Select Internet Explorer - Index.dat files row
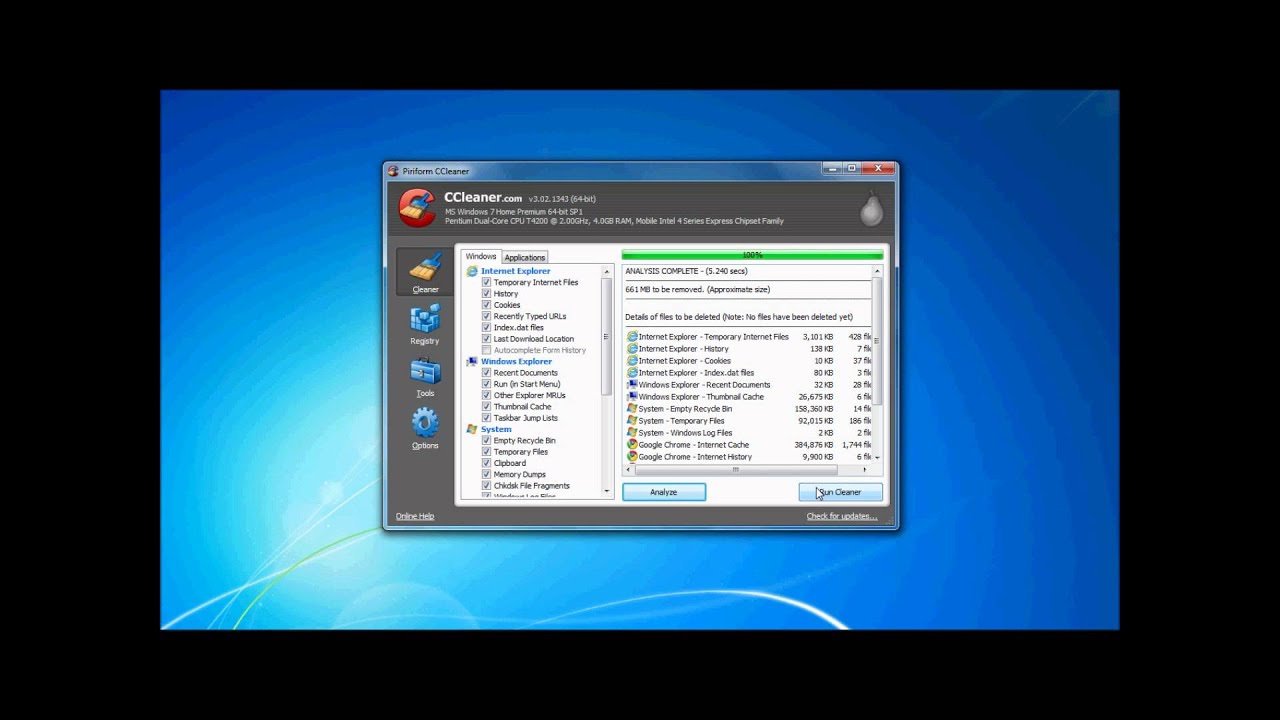Image resolution: width=1280 pixels, height=720 pixels. (x=748, y=373)
